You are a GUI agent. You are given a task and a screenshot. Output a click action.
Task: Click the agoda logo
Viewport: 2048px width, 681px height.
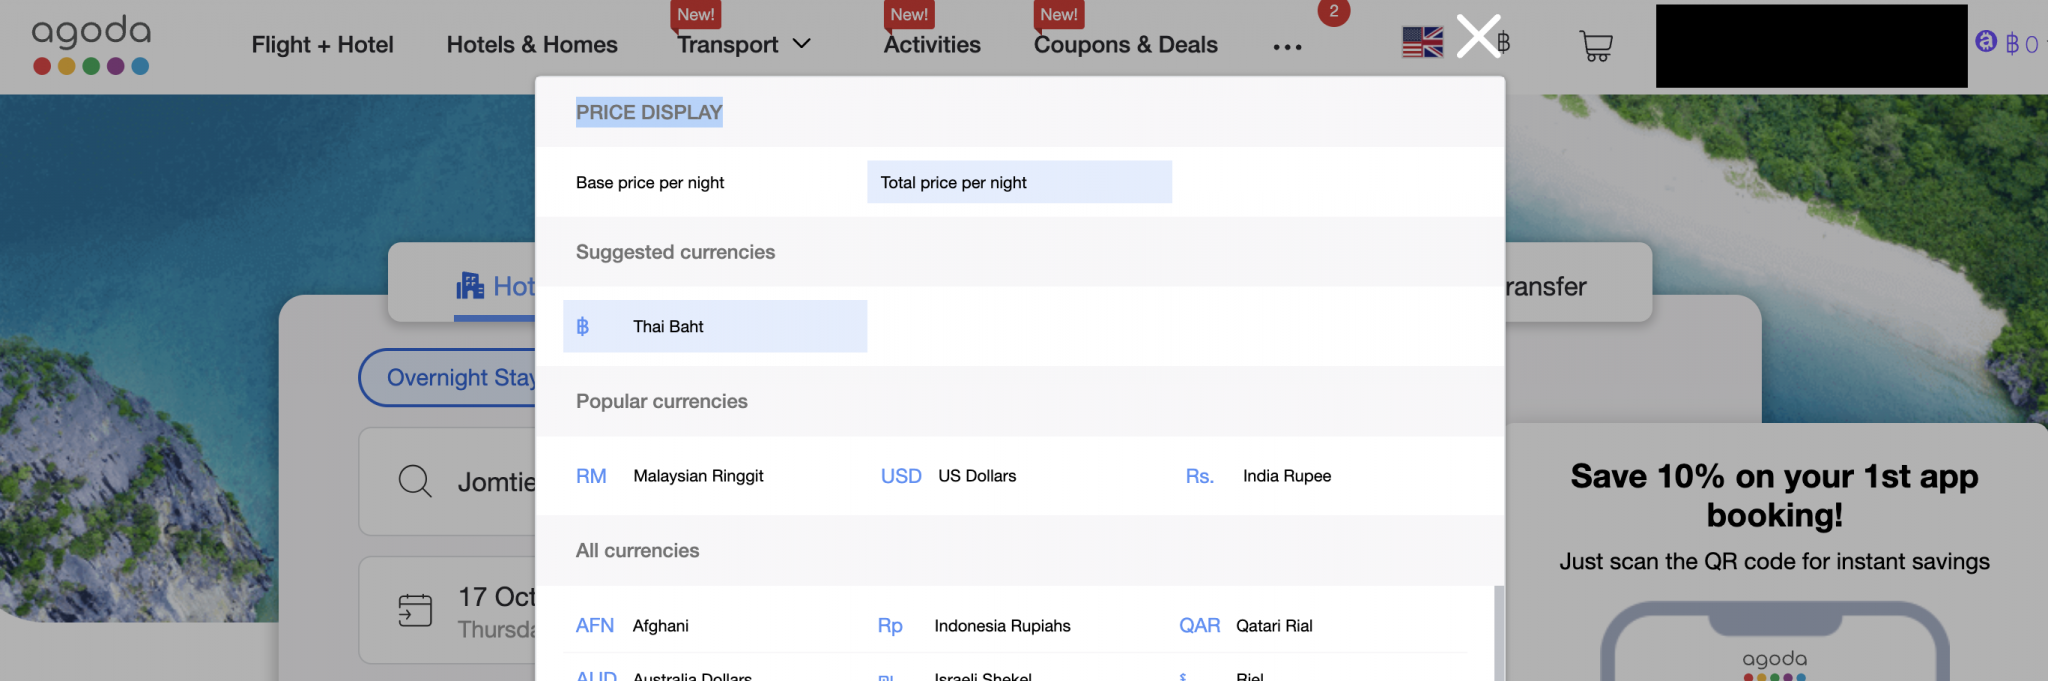point(91,45)
